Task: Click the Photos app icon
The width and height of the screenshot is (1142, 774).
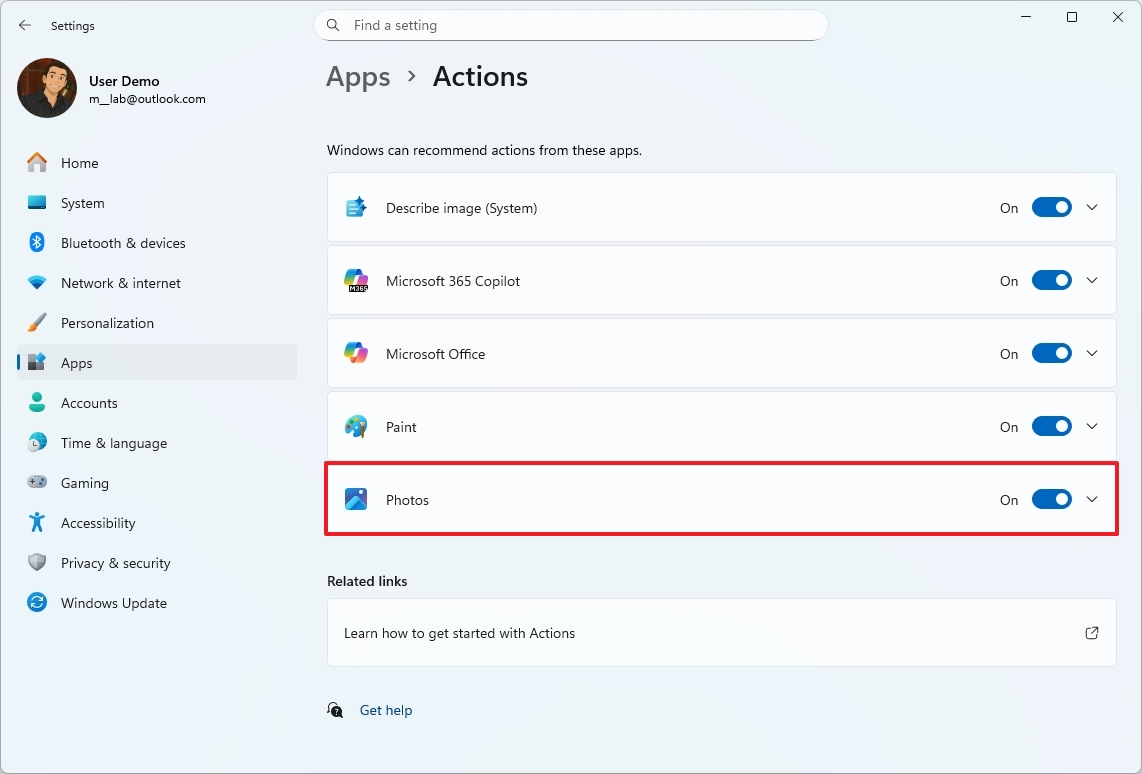Action: click(x=356, y=499)
